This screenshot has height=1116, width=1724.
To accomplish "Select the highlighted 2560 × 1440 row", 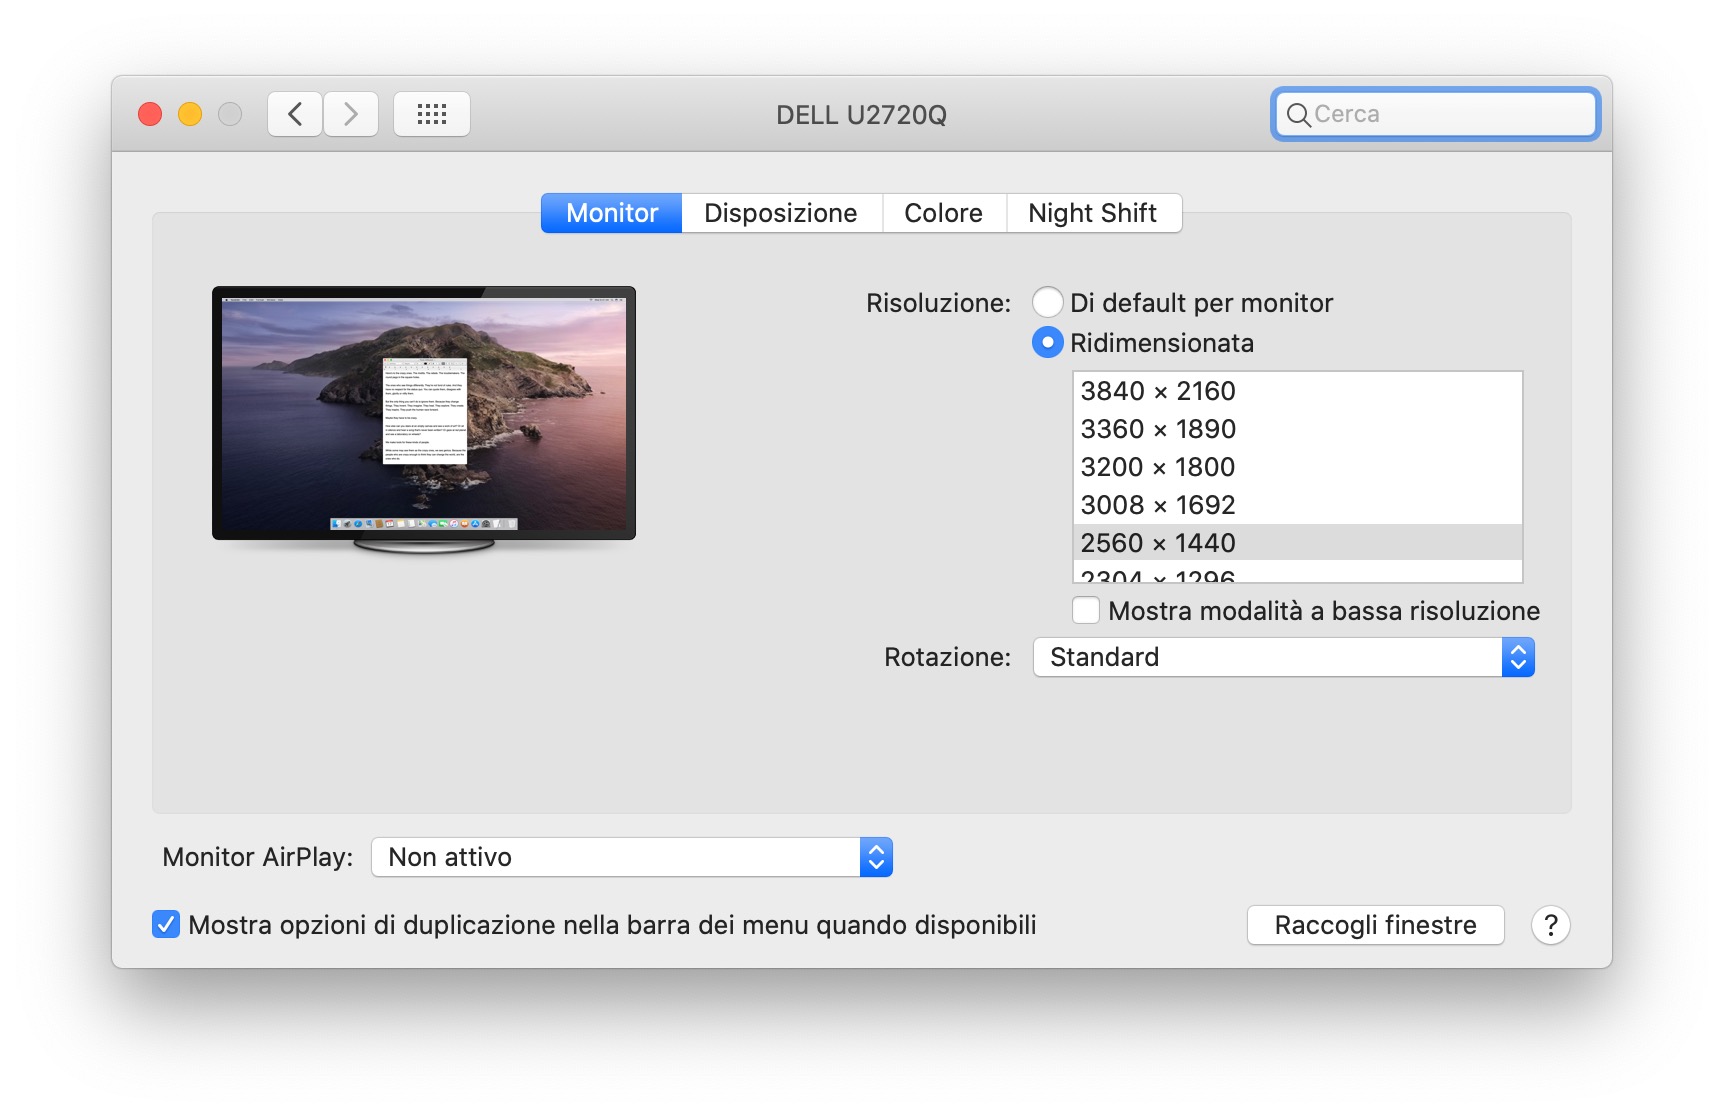I will (1298, 542).
